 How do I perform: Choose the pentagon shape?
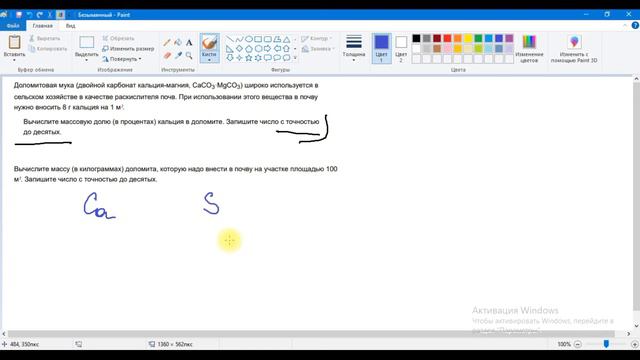click(249, 49)
